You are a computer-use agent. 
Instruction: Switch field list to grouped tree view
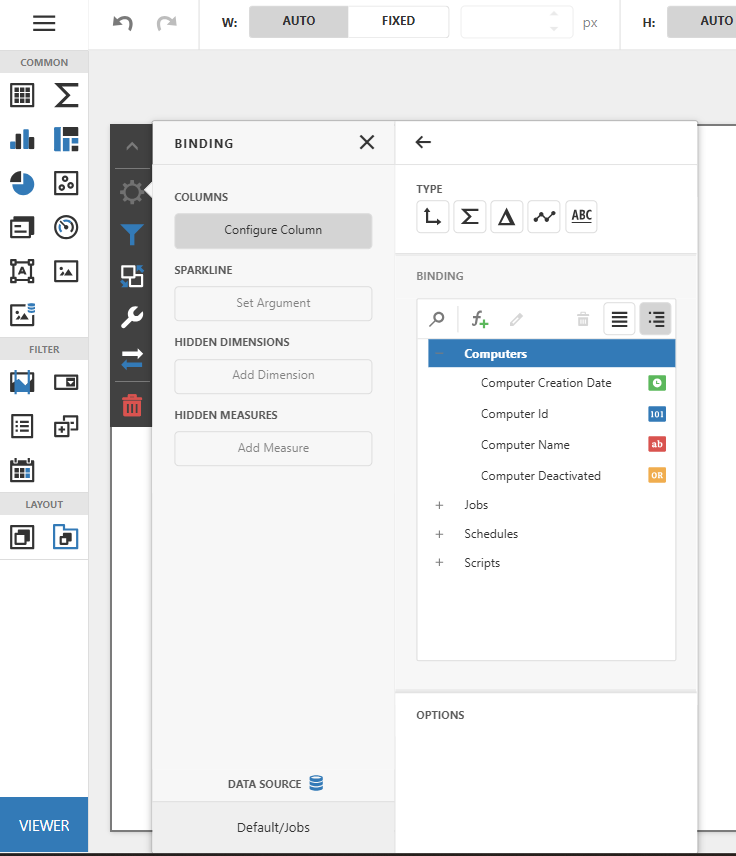655,319
